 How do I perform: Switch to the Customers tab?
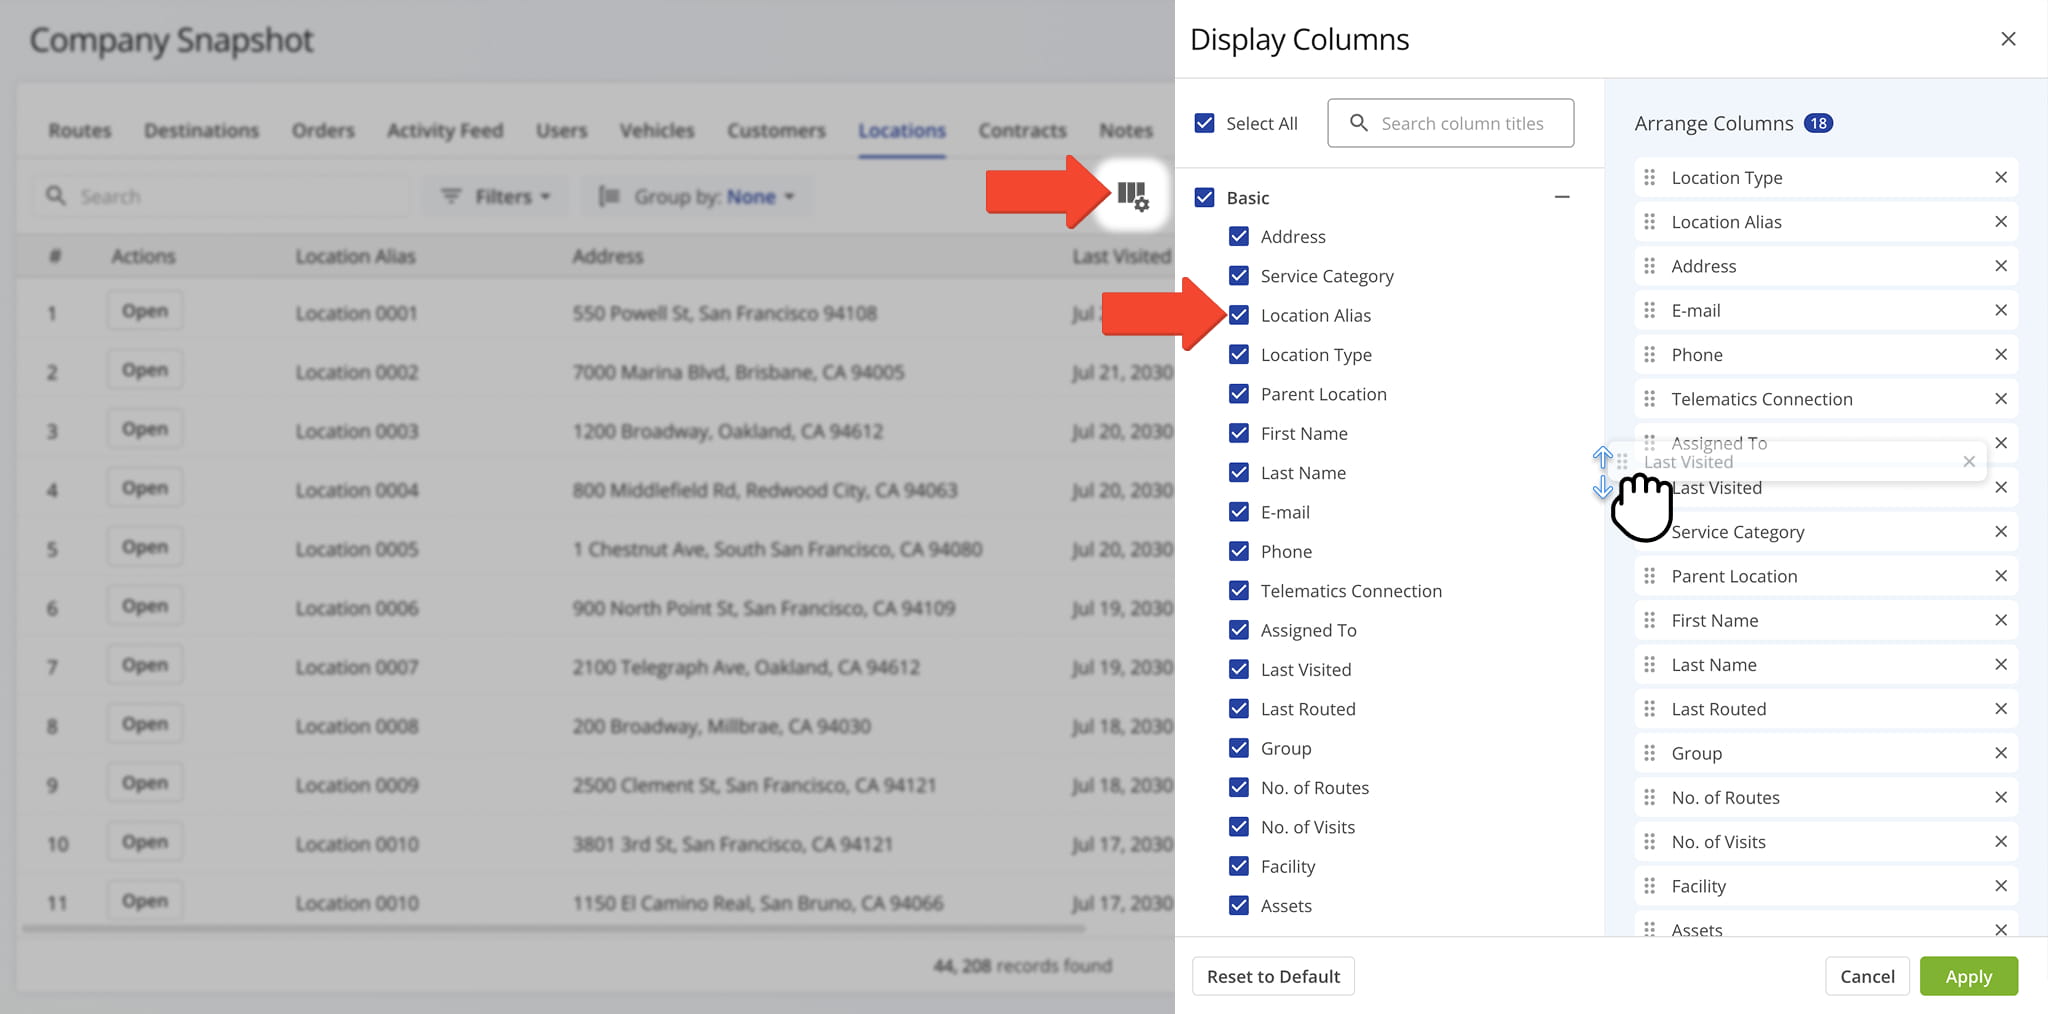[x=776, y=130]
